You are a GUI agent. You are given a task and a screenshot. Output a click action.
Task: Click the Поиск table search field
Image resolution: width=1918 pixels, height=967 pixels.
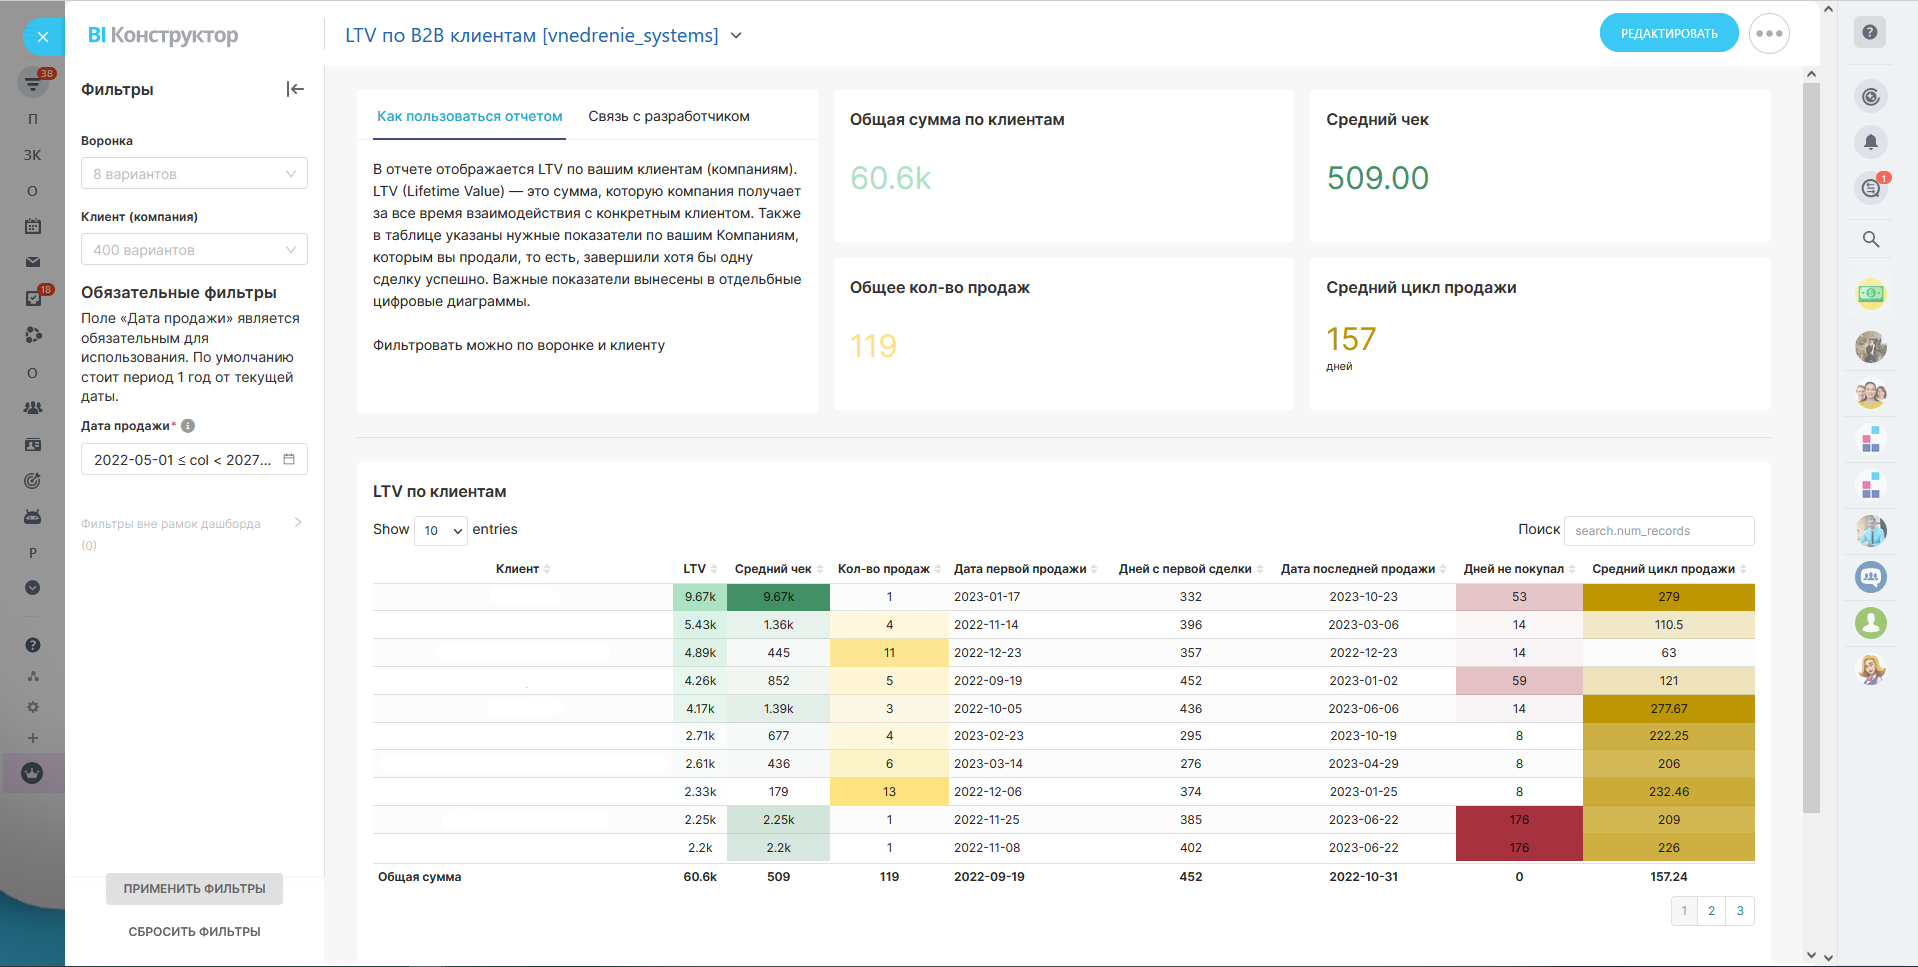point(1658,531)
